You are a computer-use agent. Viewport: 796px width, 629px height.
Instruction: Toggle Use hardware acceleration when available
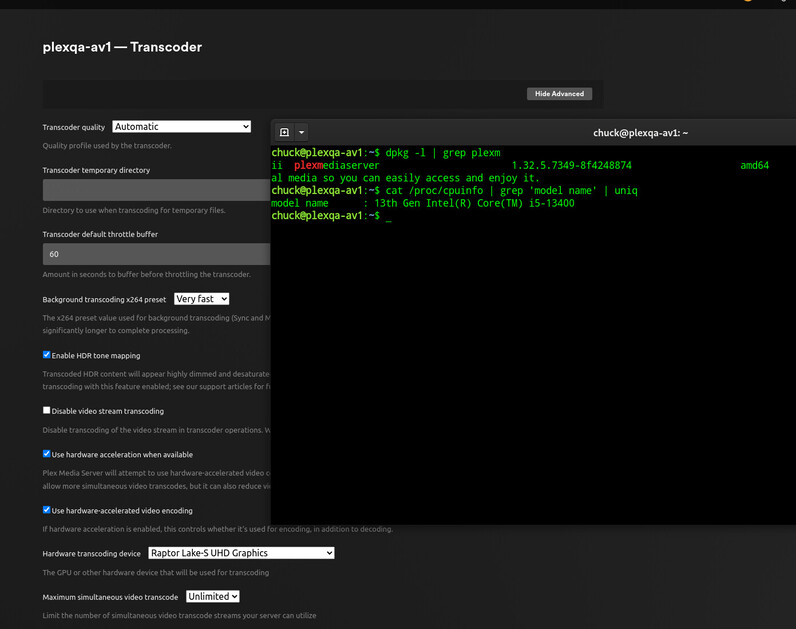pos(47,454)
